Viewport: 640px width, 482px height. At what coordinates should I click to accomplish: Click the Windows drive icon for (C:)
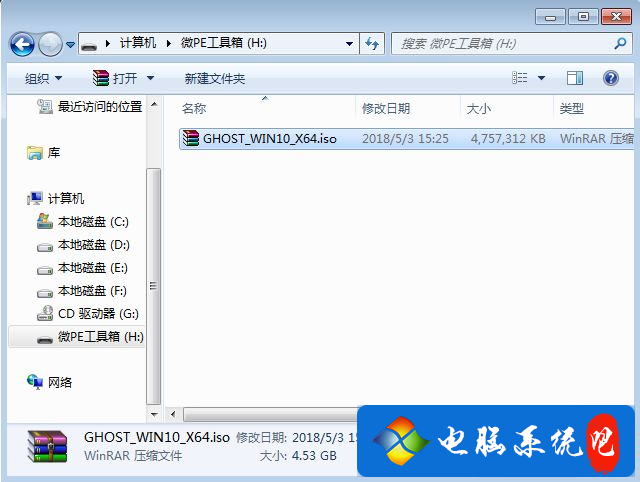(x=44, y=221)
